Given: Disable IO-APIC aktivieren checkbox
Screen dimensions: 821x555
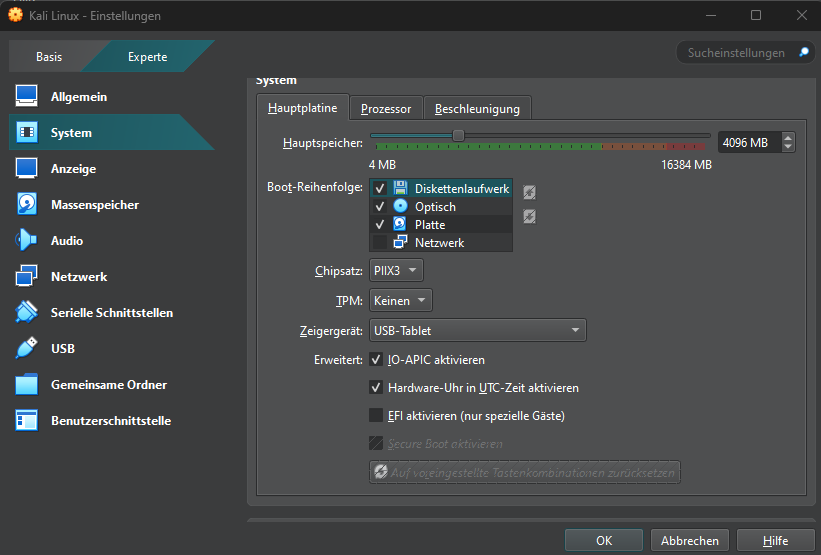Looking at the screenshot, I should pyautogui.click(x=377, y=359).
